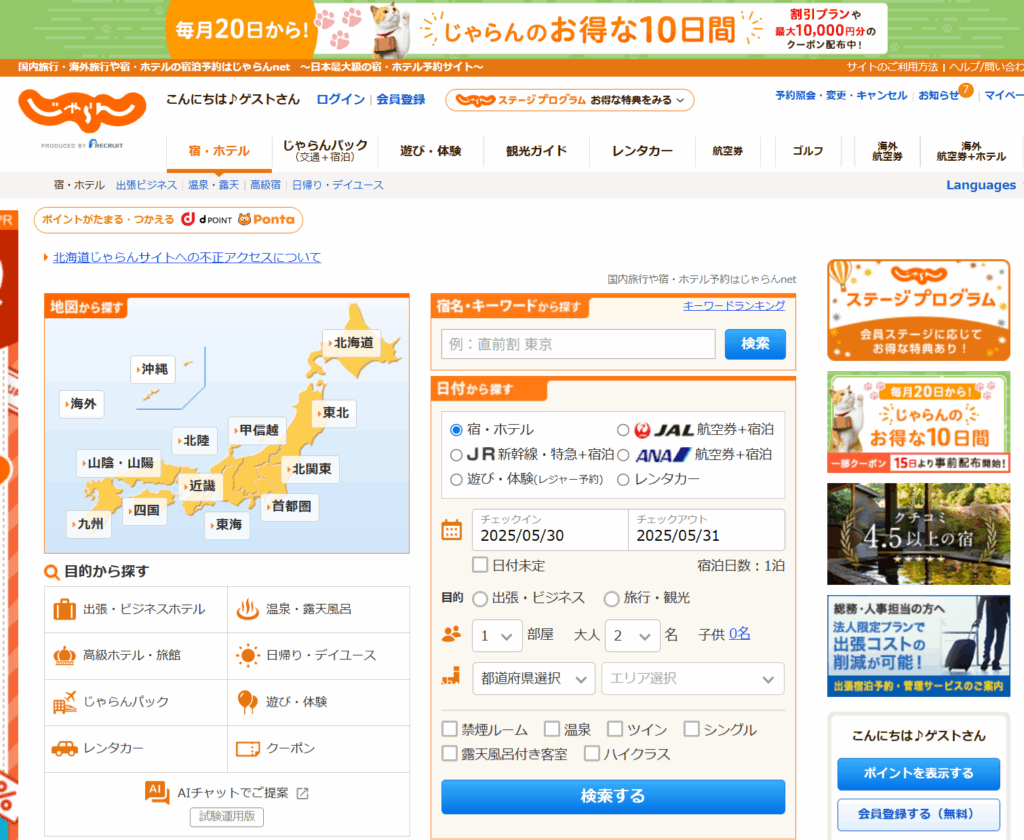Choose 旅行・観光 as purpose

click(611, 598)
